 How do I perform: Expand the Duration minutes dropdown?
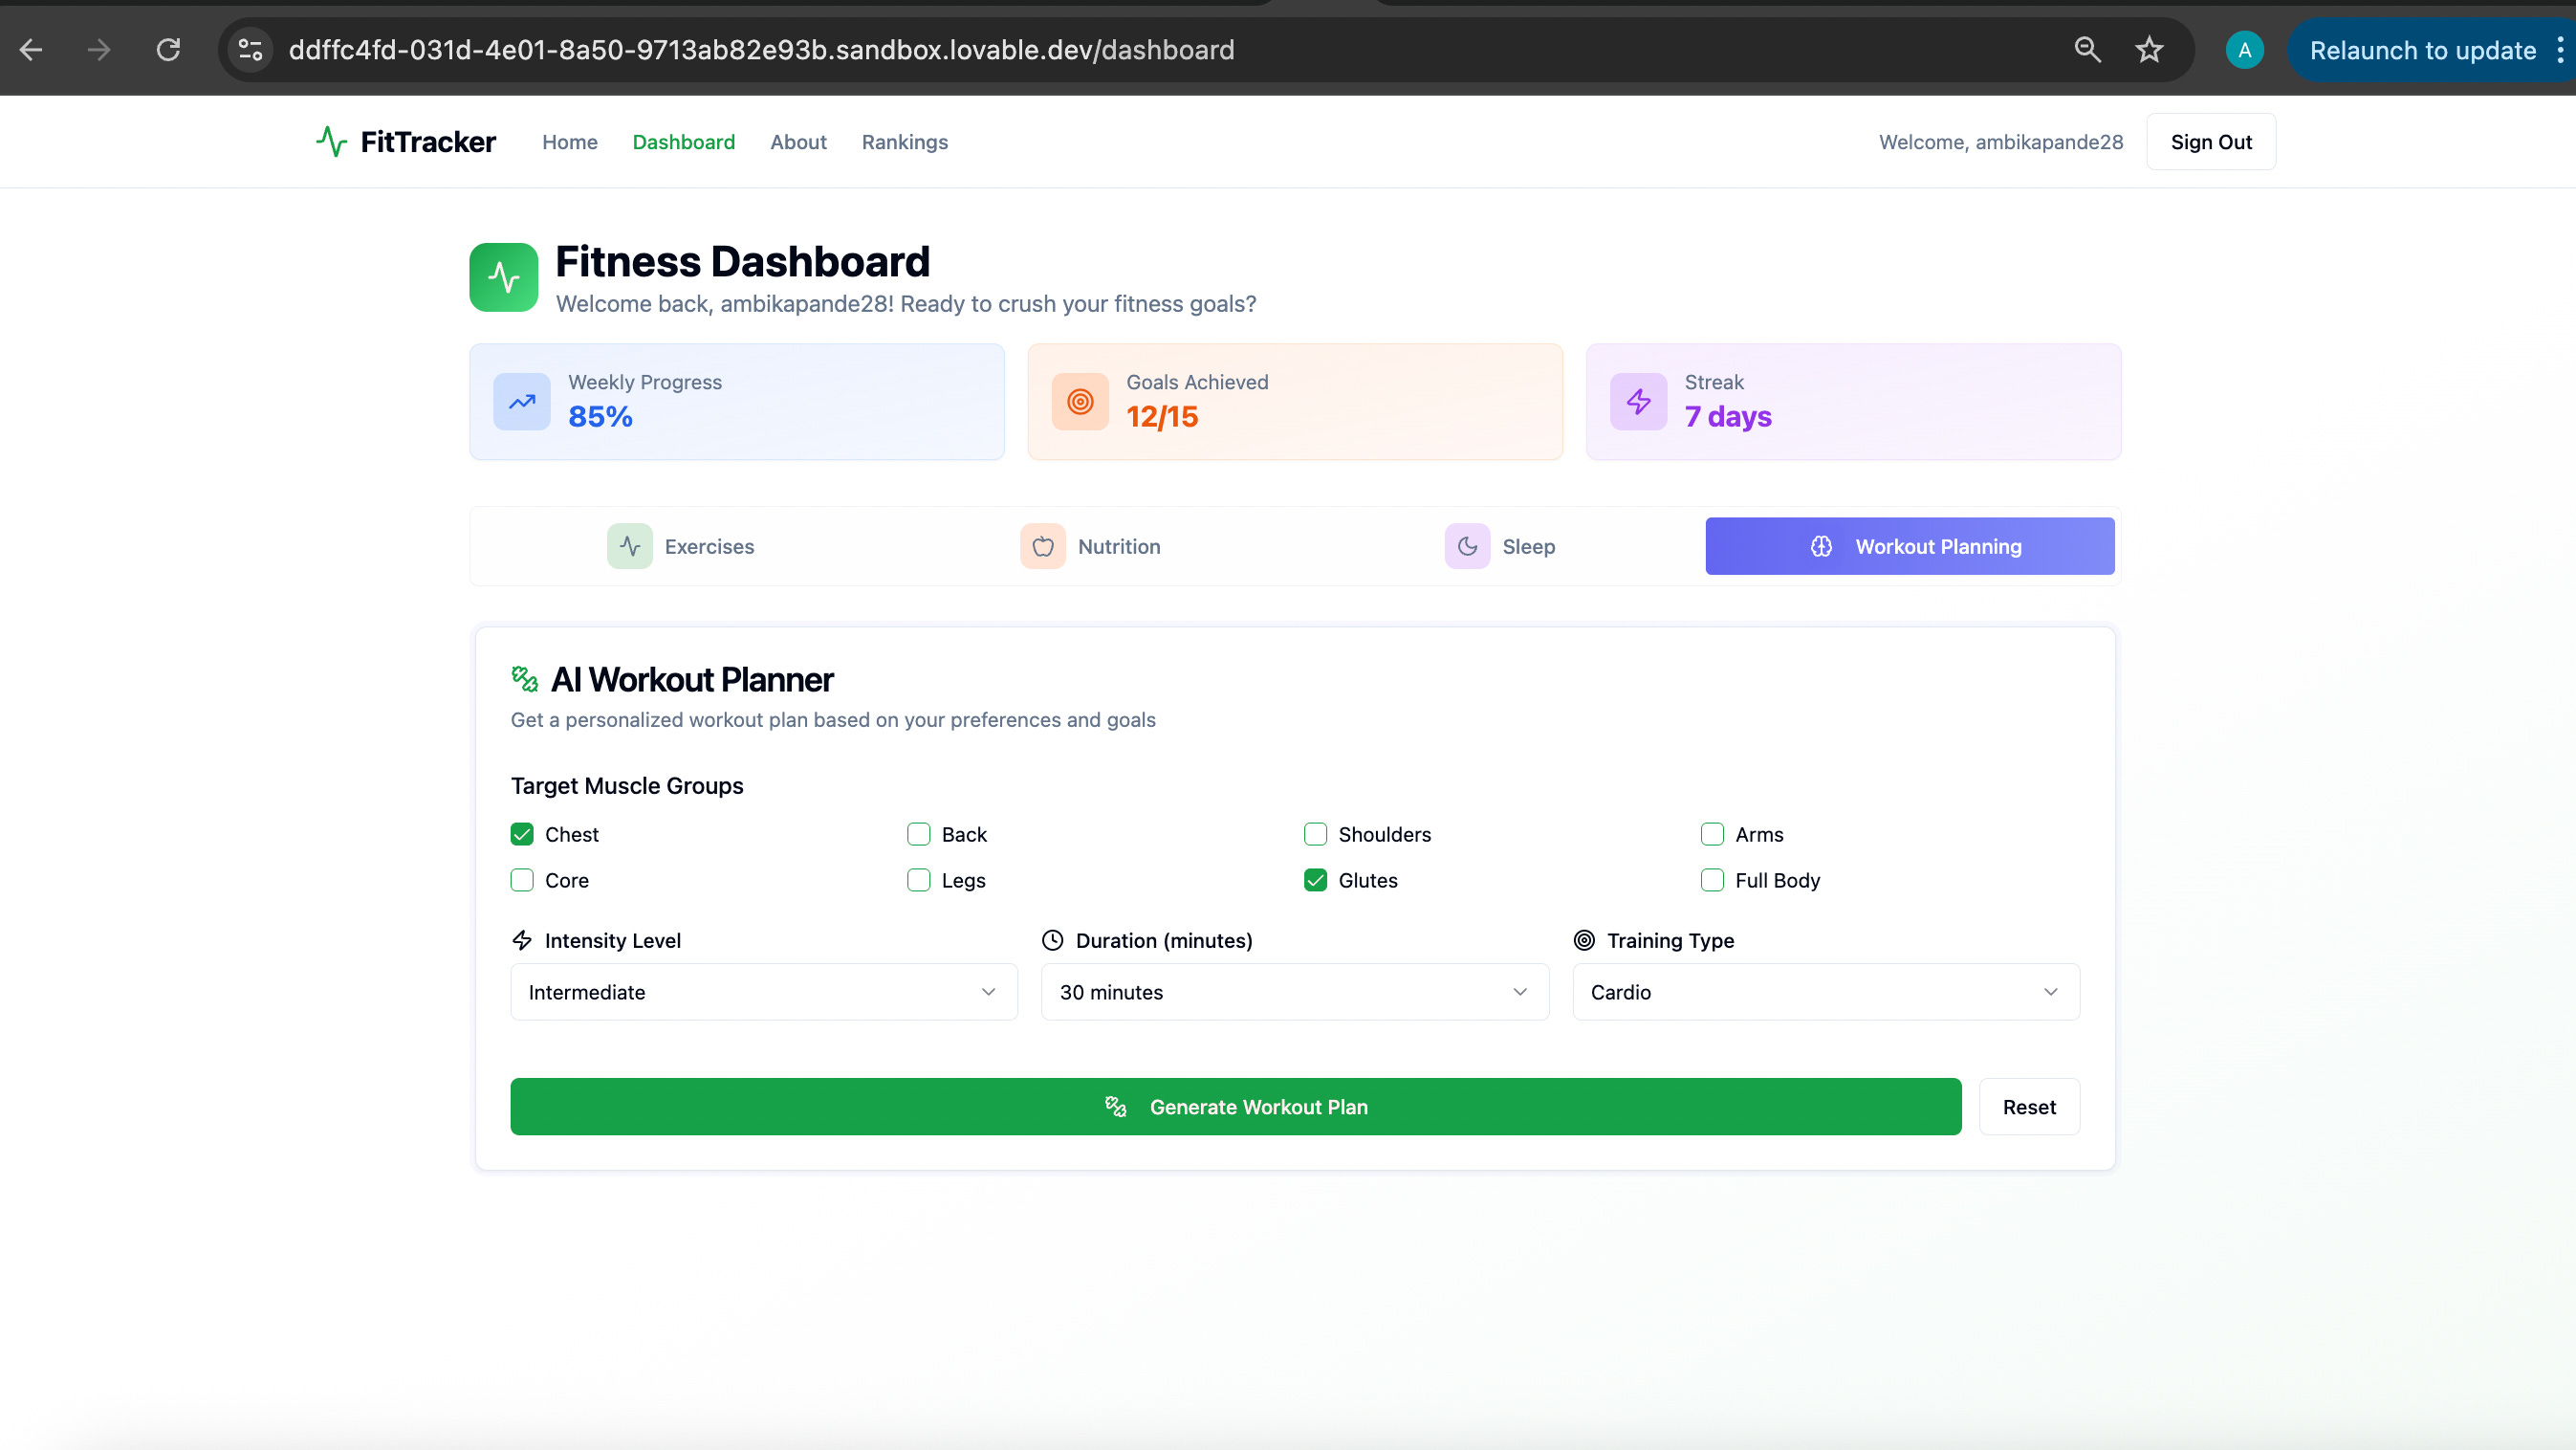tap(1294, 992)
